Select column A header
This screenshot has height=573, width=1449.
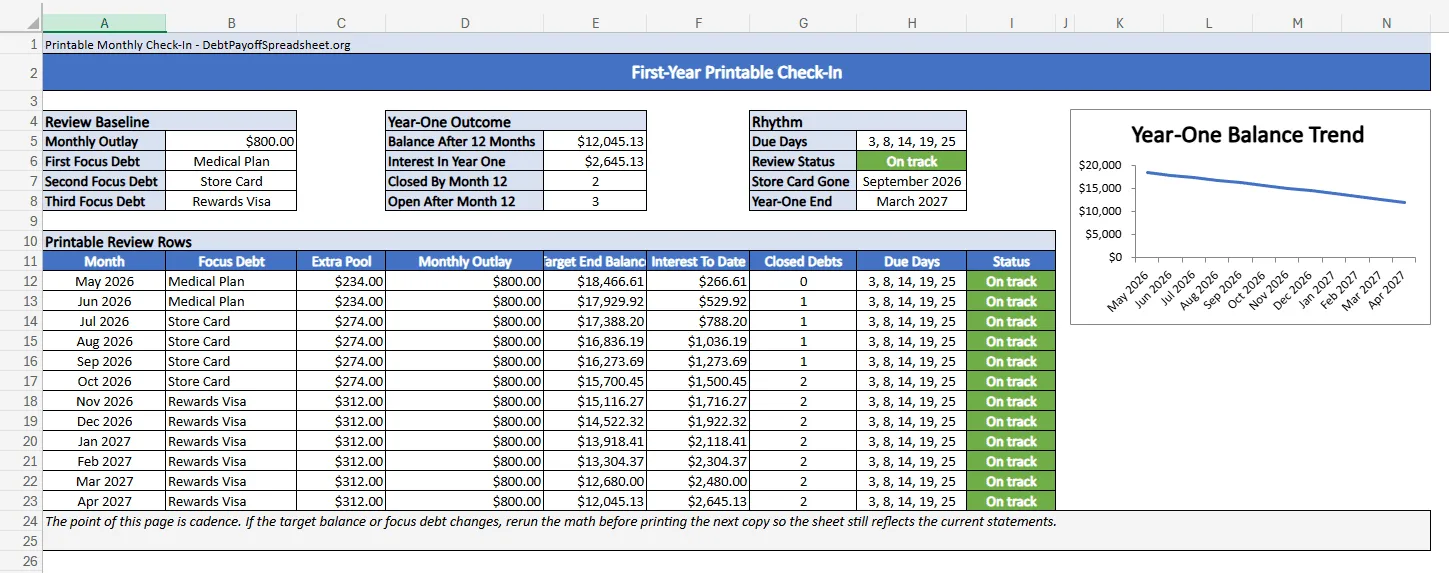click(x=105, y=23)
